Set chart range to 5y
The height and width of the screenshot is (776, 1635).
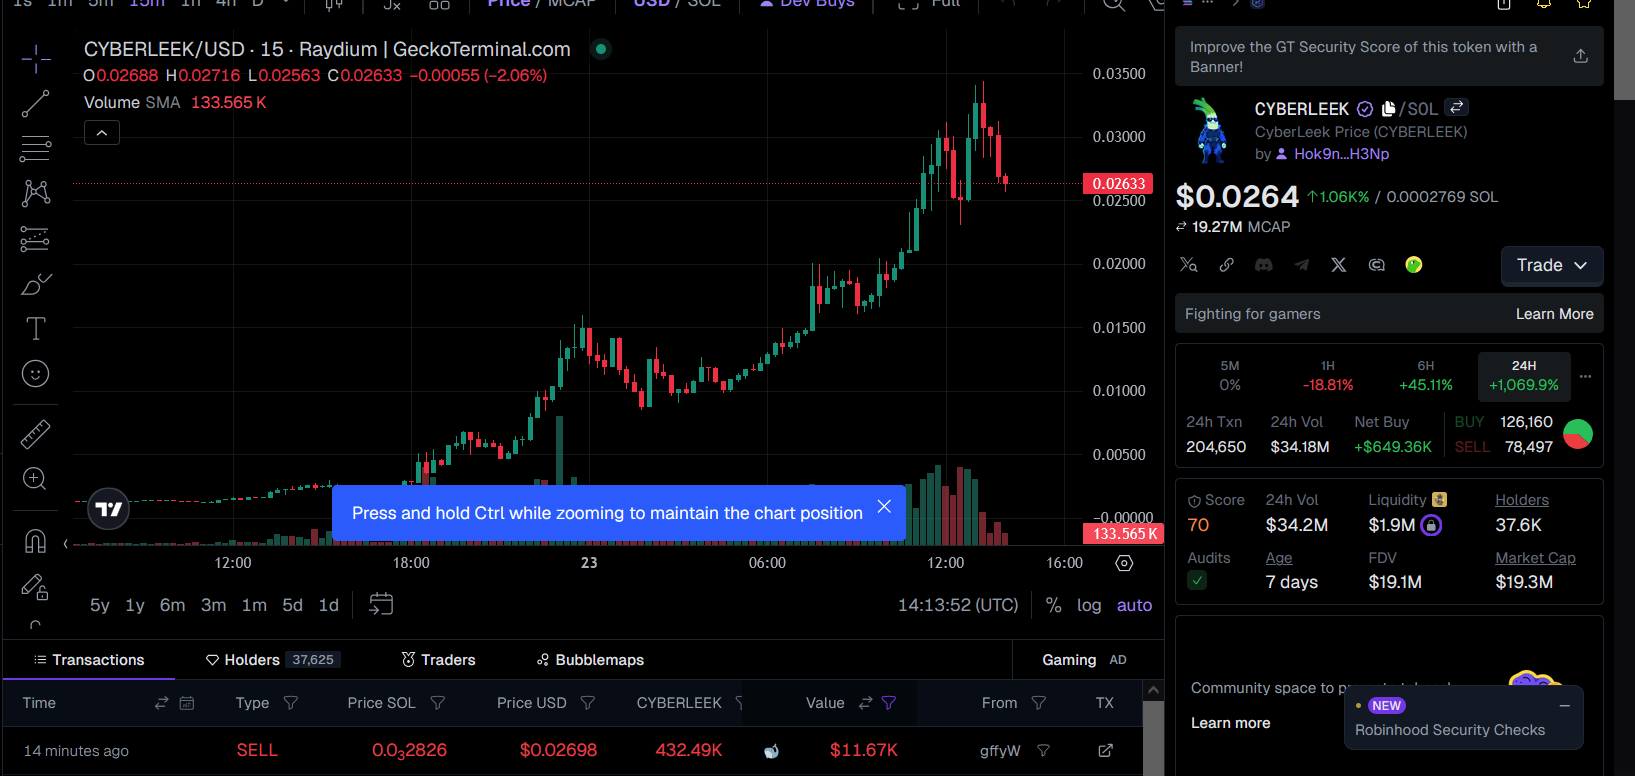[100, 605]
